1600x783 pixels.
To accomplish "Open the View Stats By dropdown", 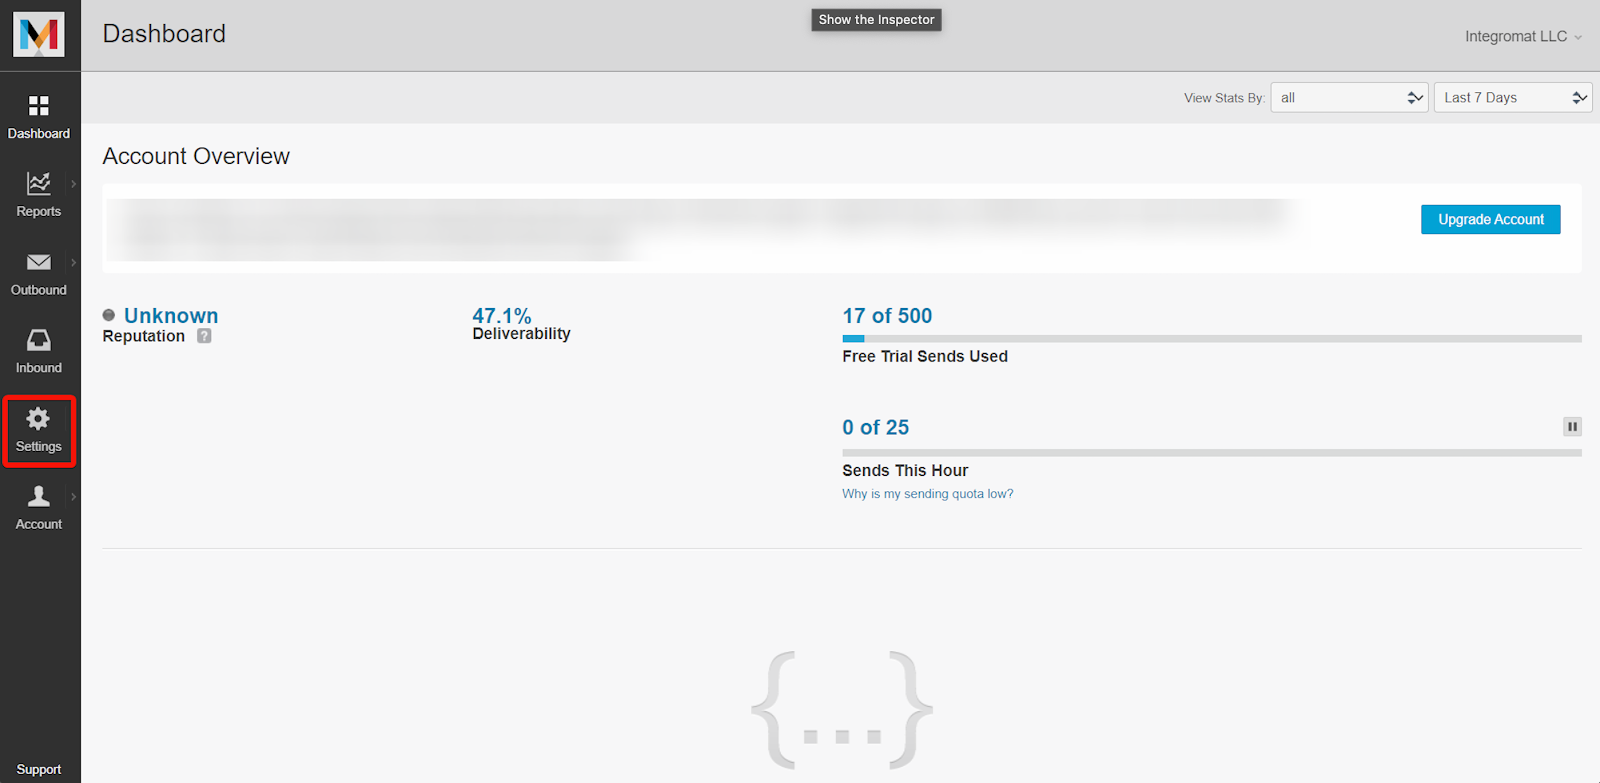I will coord(1349,97).
